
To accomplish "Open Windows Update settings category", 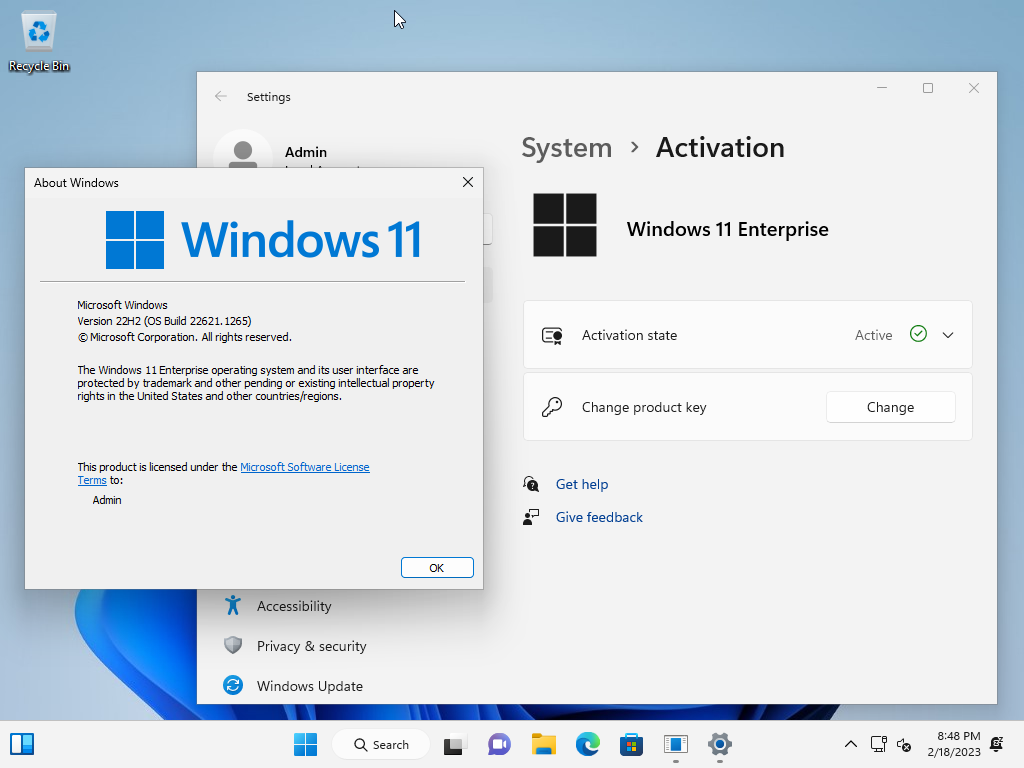I will (x=310, y=686).
